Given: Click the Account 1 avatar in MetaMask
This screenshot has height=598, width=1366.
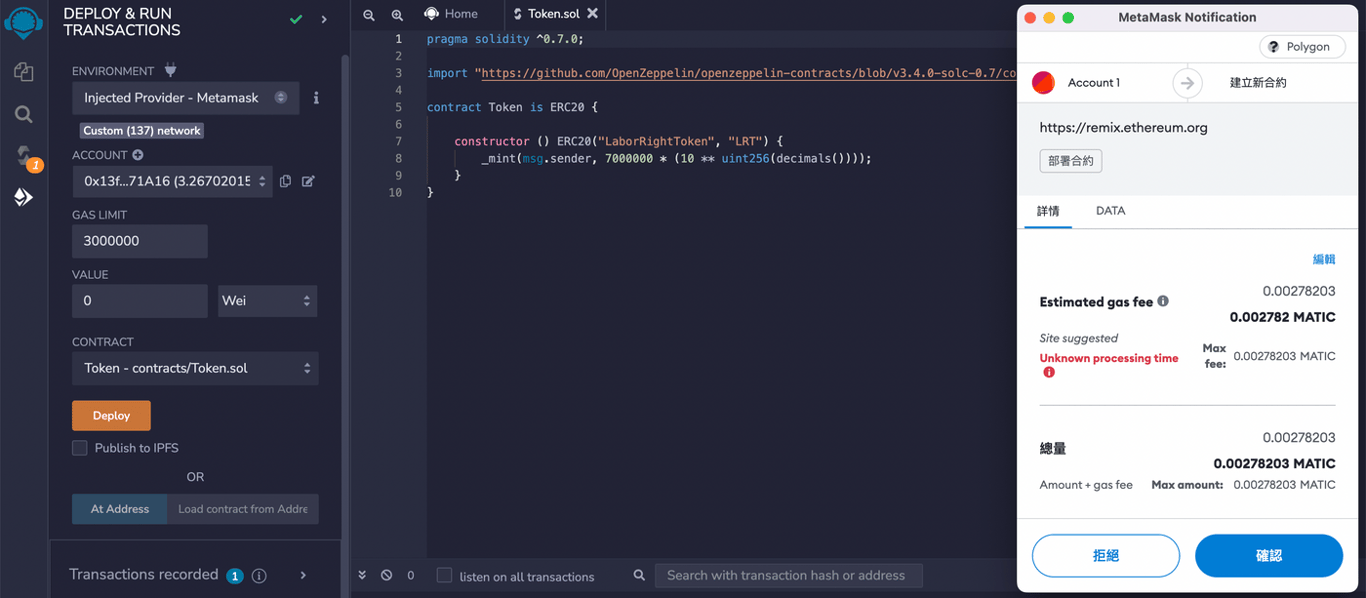Looking at the screenshot, I should tap(1043, 83).
